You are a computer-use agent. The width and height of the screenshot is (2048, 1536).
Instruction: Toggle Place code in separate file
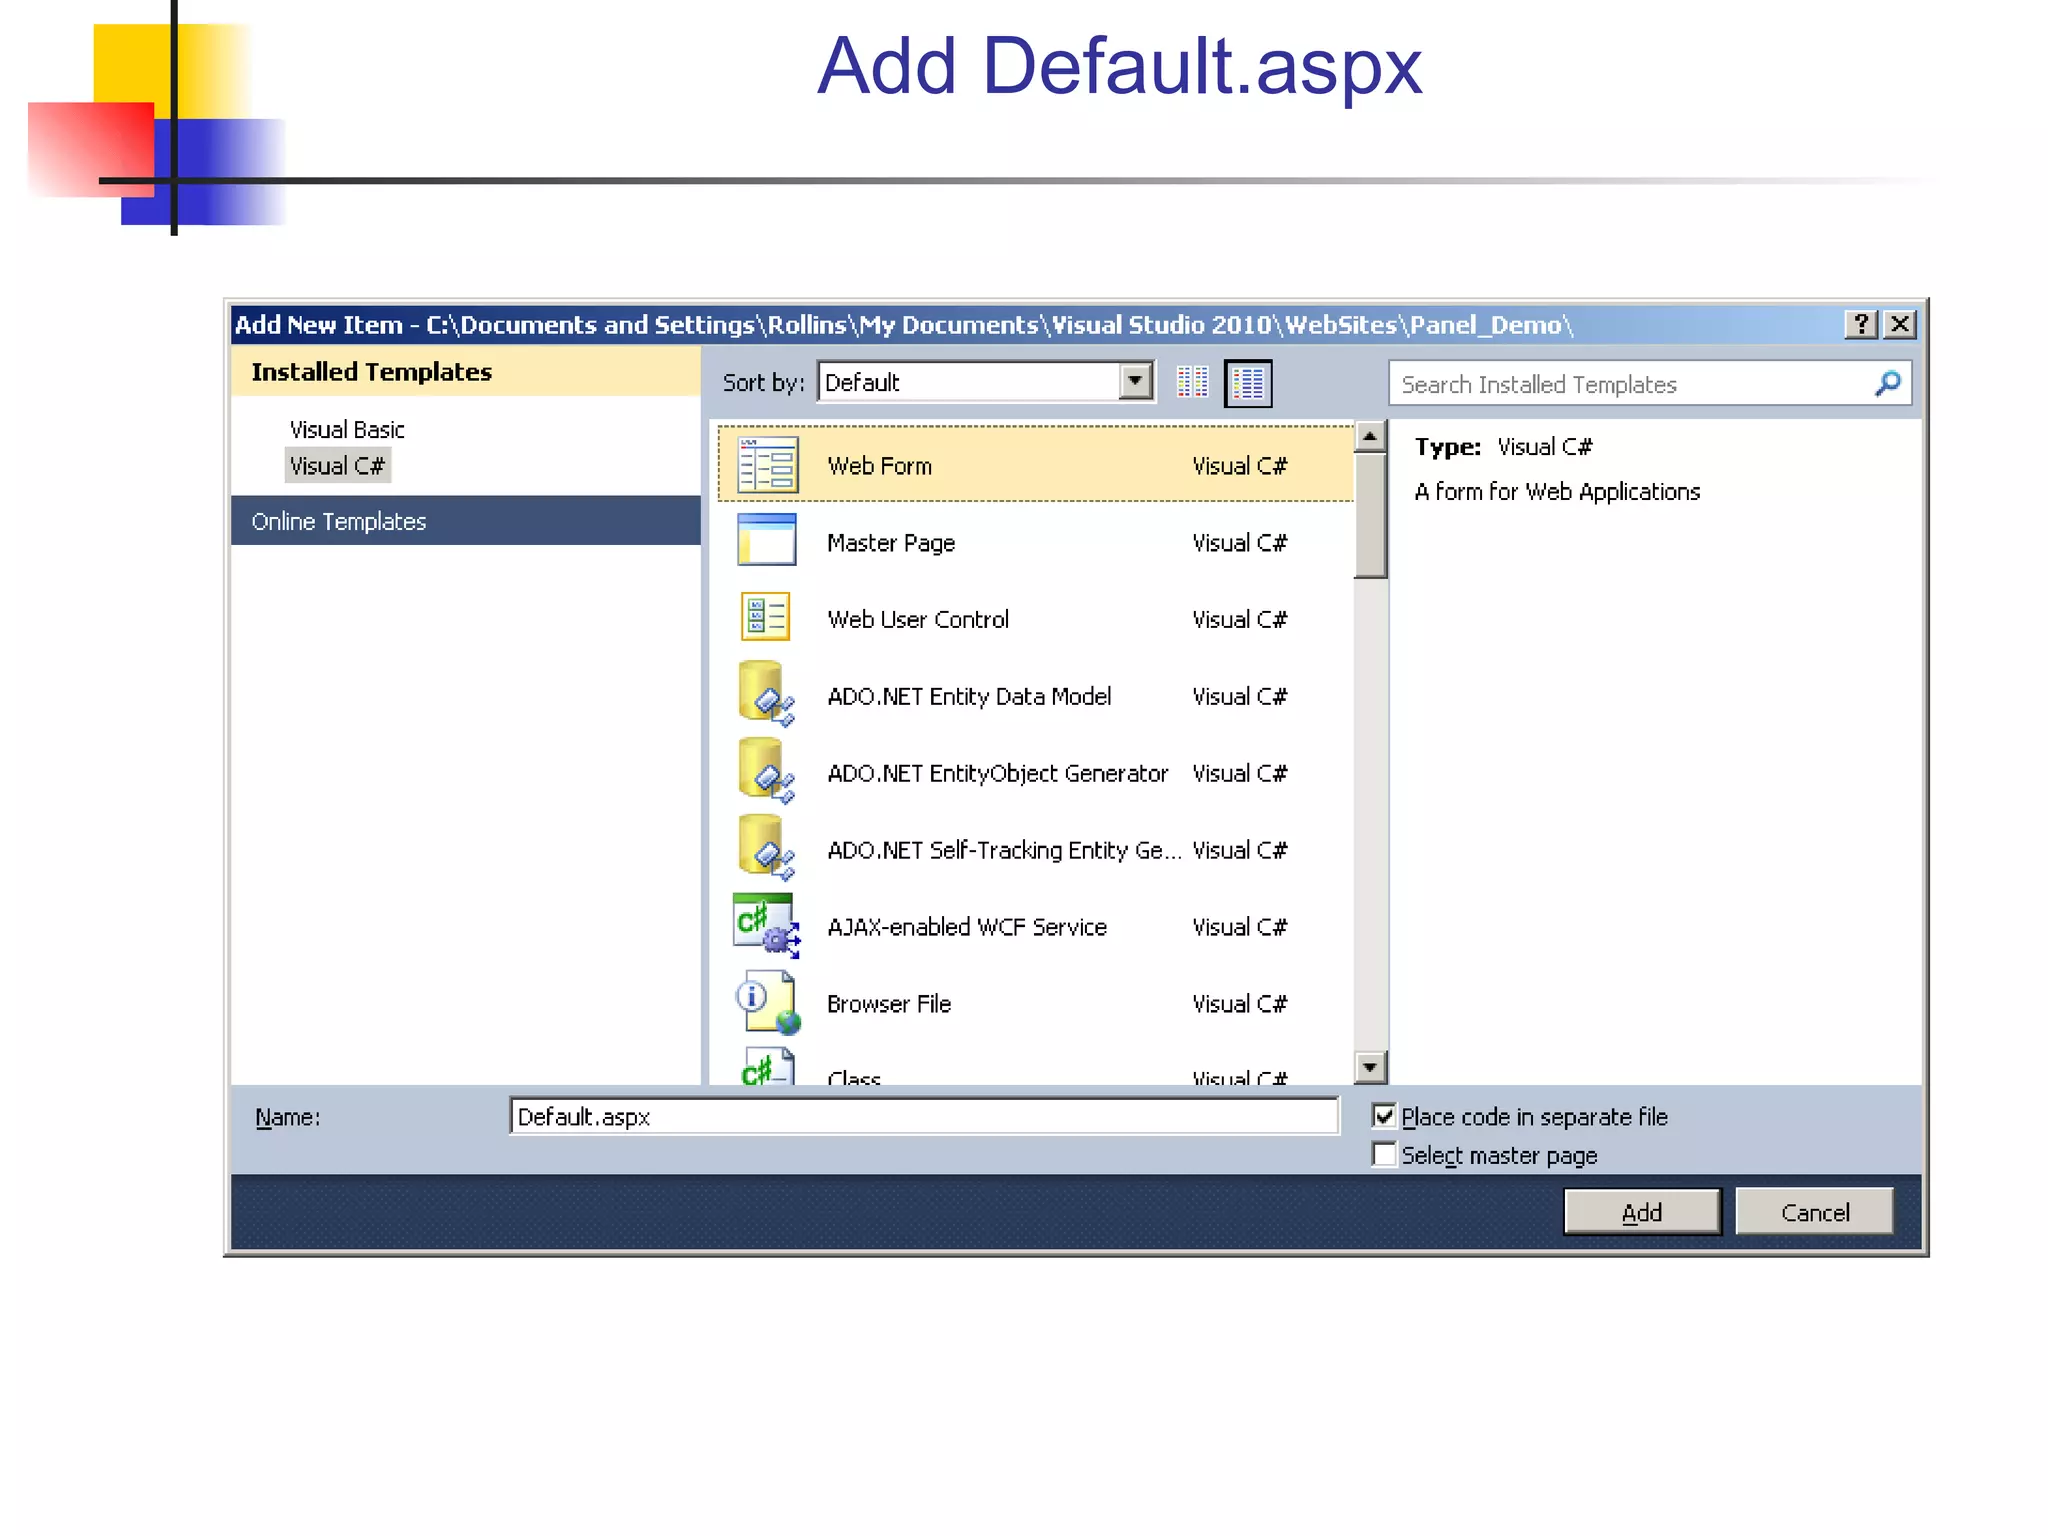(1384, 1116)
